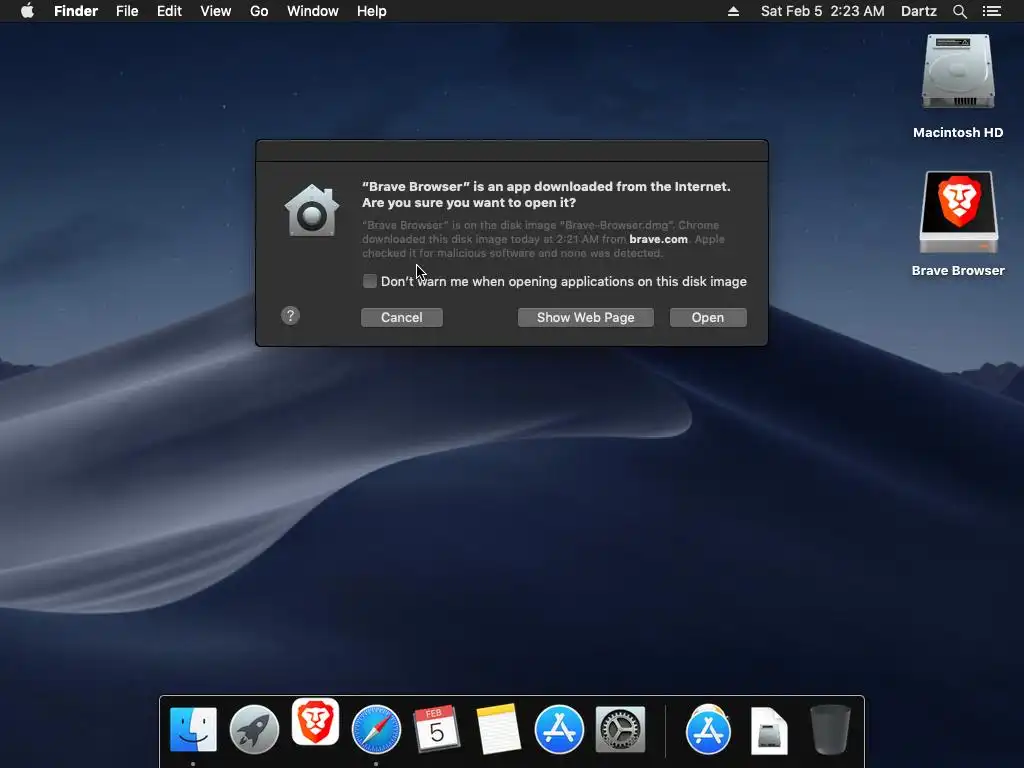Click the help question mark button
This screenshot has height=768, width=1024.
tap(291, 316)
